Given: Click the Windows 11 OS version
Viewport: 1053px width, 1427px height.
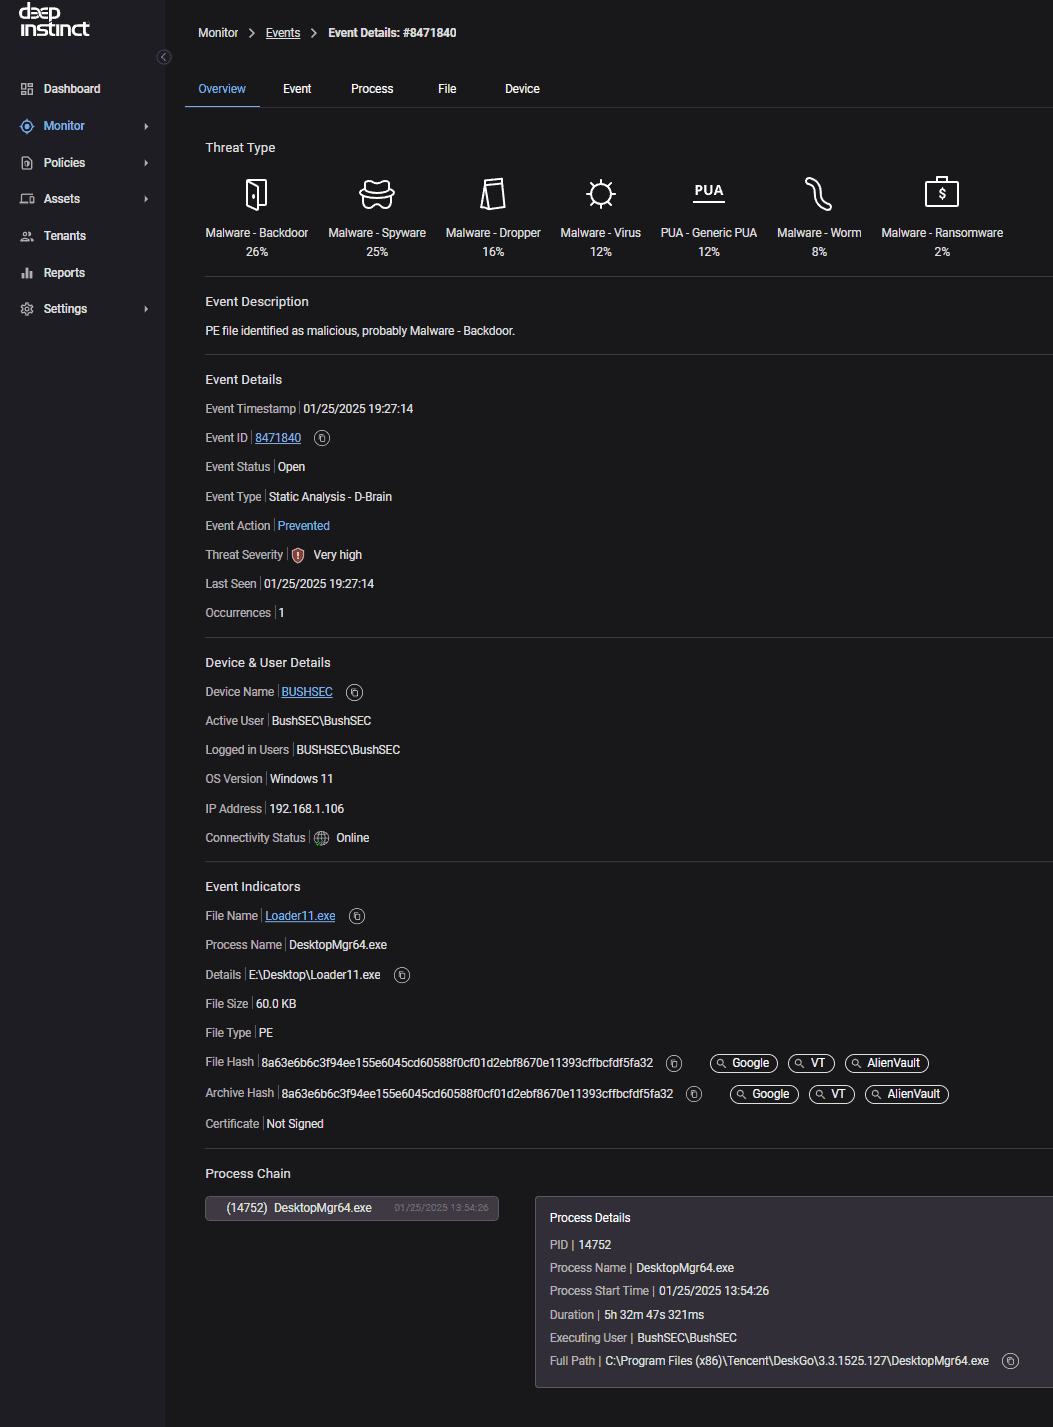Looking at the screenshot, I should [x=302, y=779].
